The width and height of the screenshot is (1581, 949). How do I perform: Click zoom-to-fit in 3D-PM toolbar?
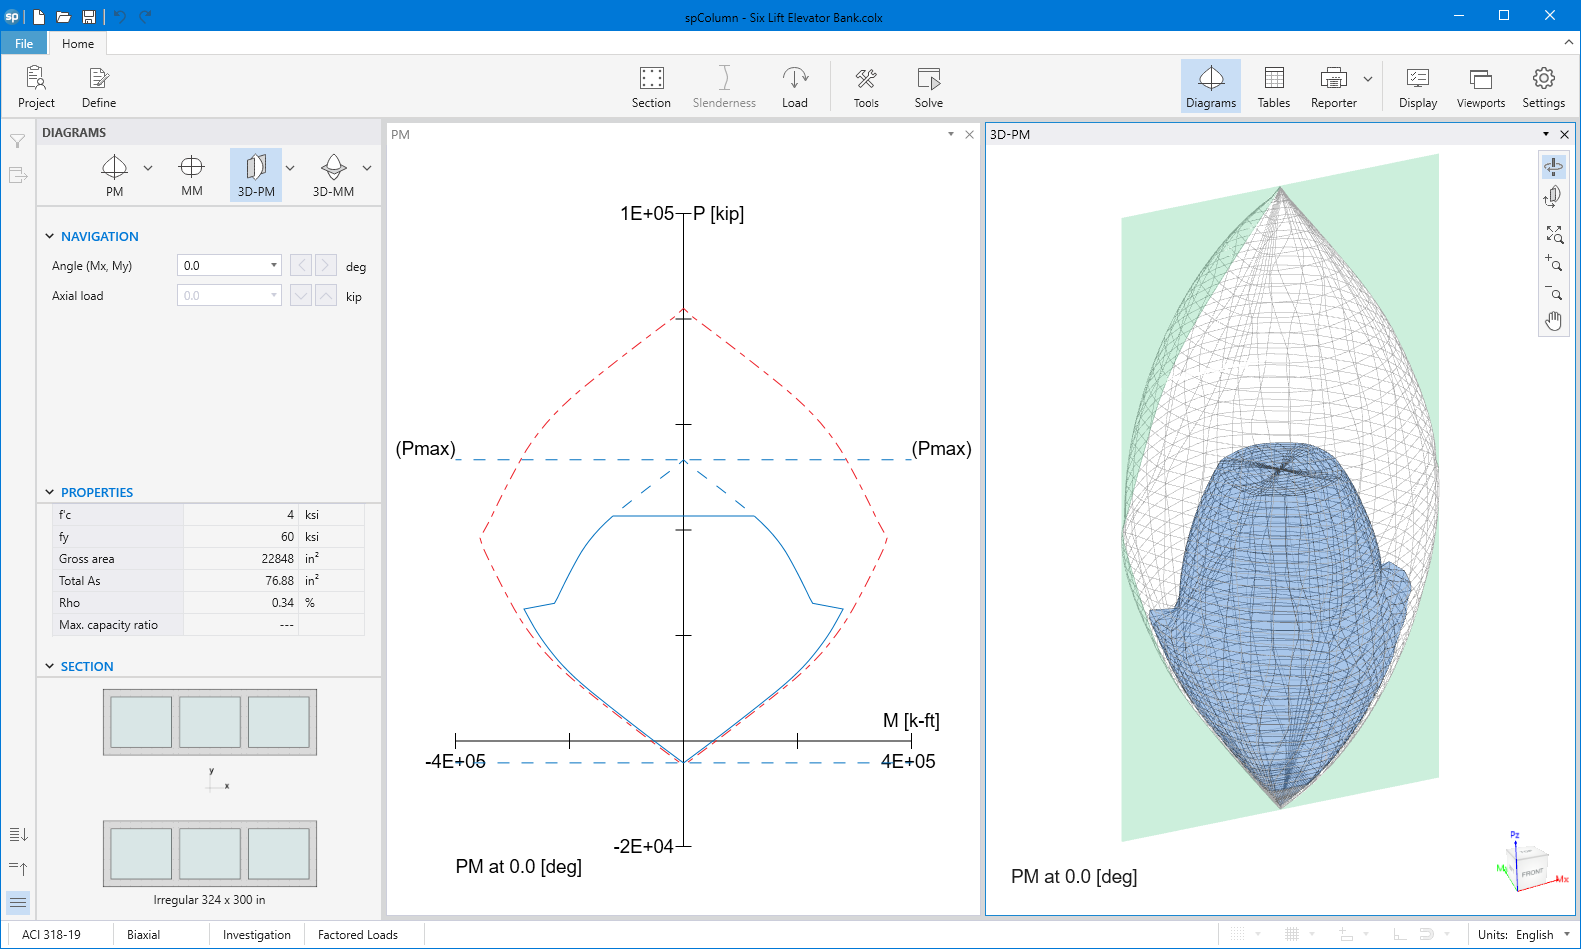[x=1553, y=234]
